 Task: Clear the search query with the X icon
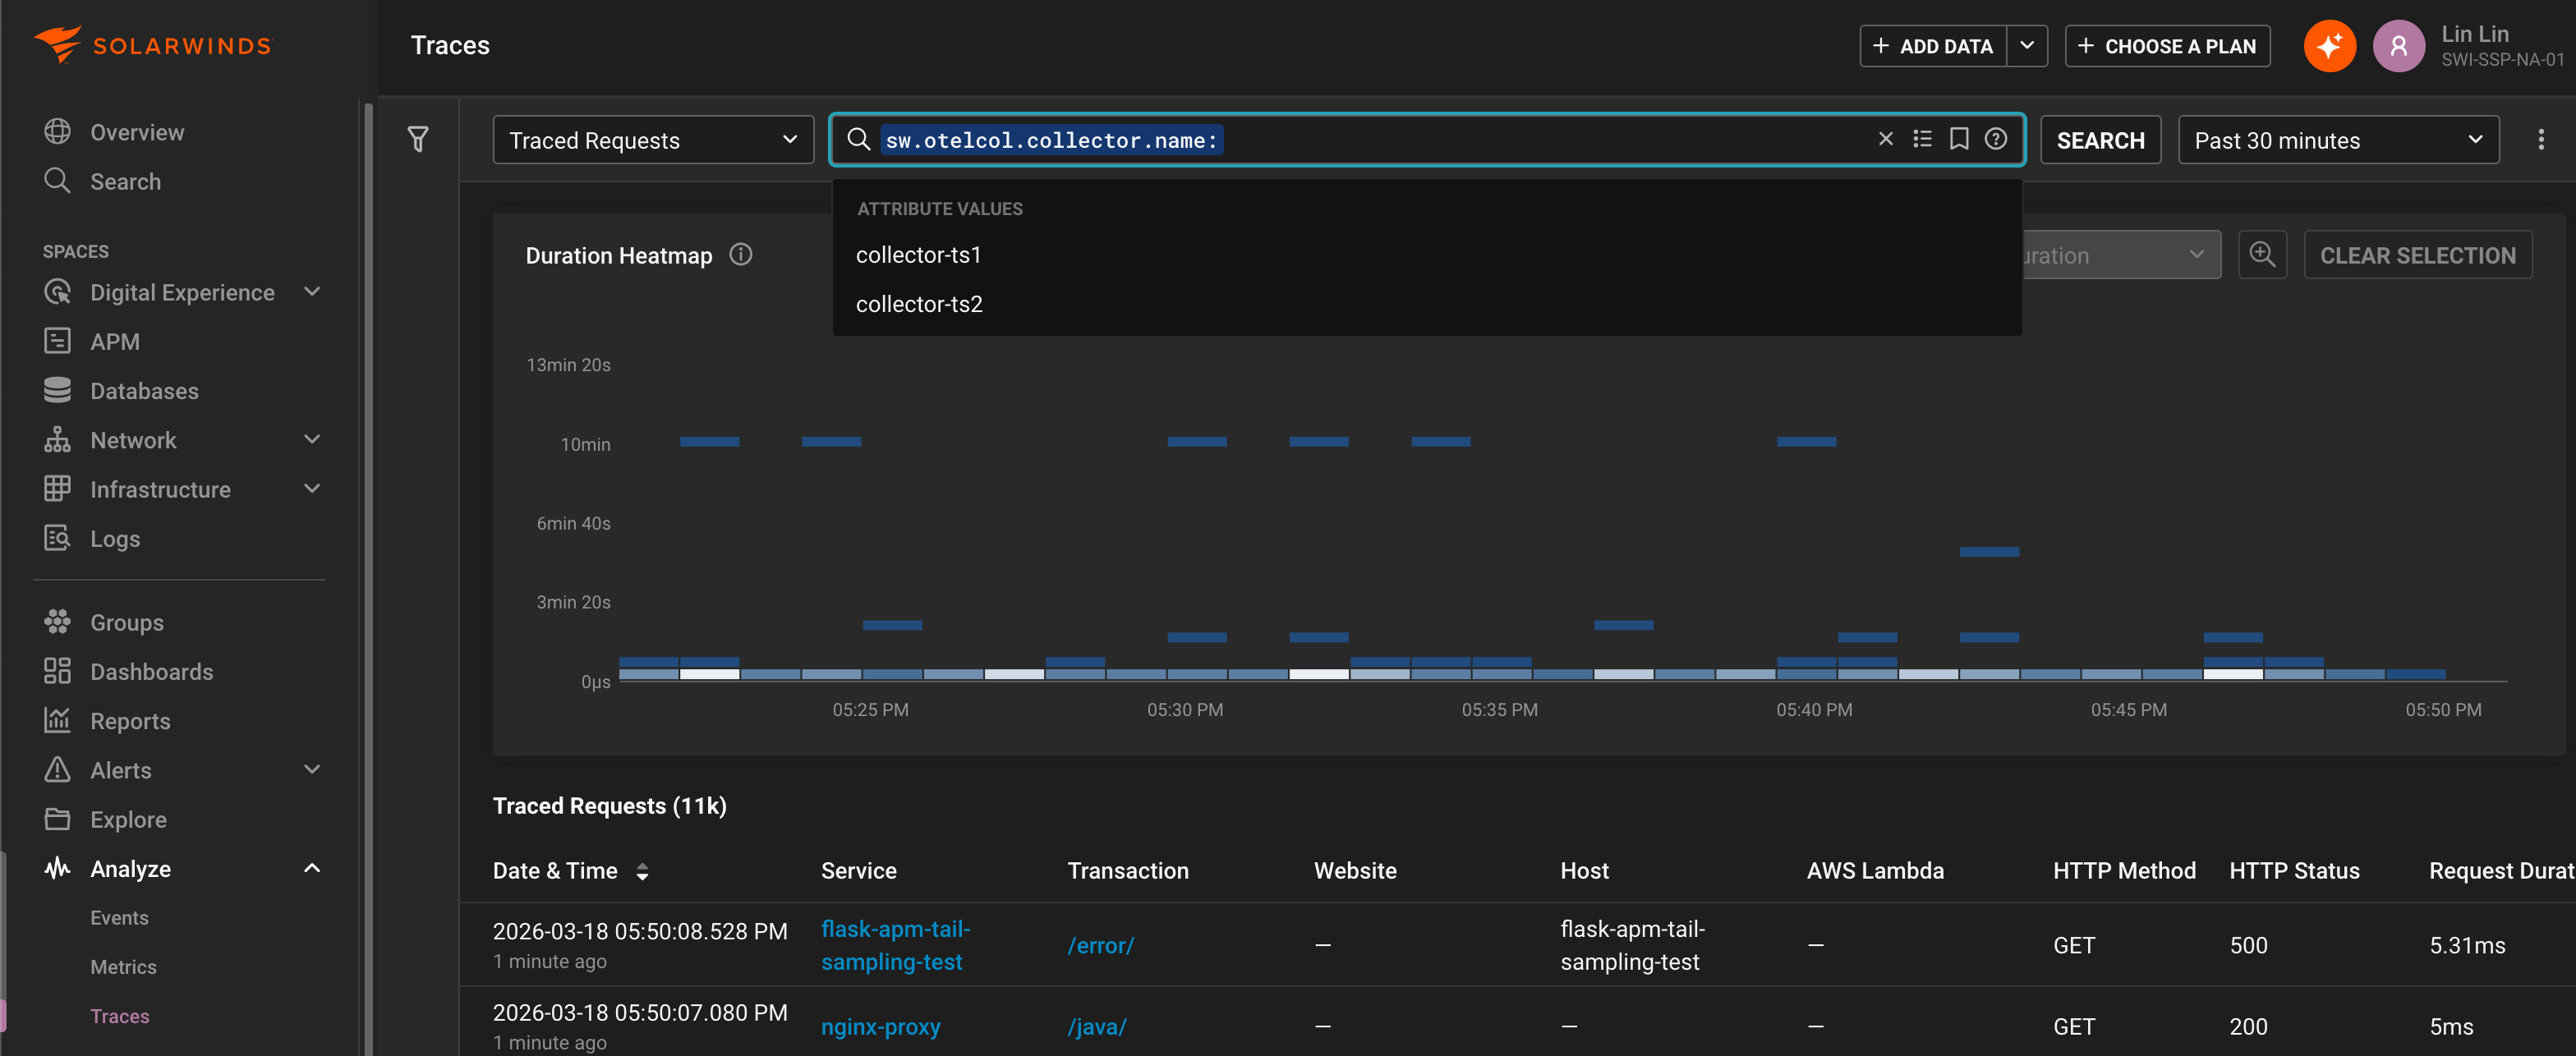[1885, 139]
